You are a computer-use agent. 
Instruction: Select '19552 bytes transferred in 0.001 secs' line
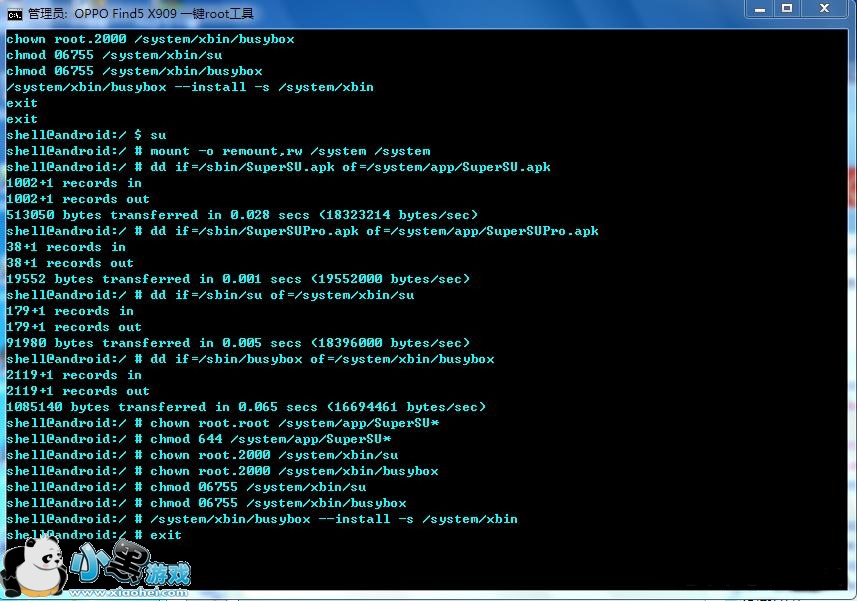pyautogui.click(x=238, y=279)
